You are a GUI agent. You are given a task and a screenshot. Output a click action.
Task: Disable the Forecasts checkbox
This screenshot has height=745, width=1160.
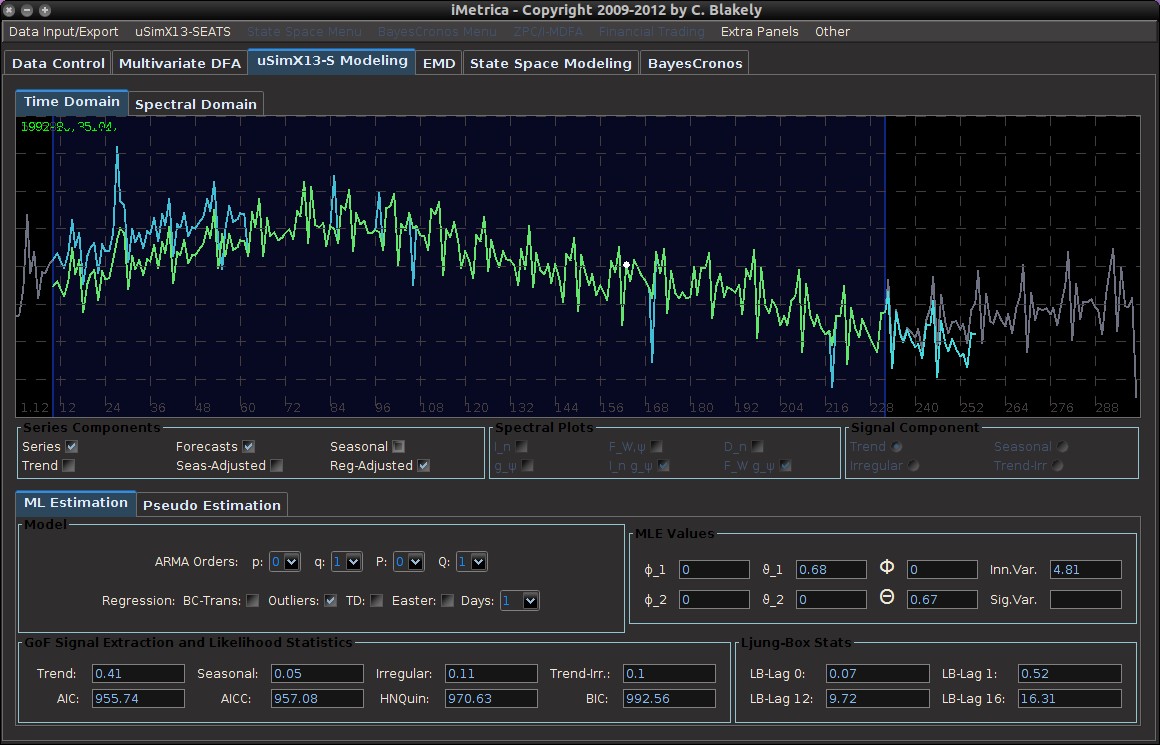tap(248, 446)
